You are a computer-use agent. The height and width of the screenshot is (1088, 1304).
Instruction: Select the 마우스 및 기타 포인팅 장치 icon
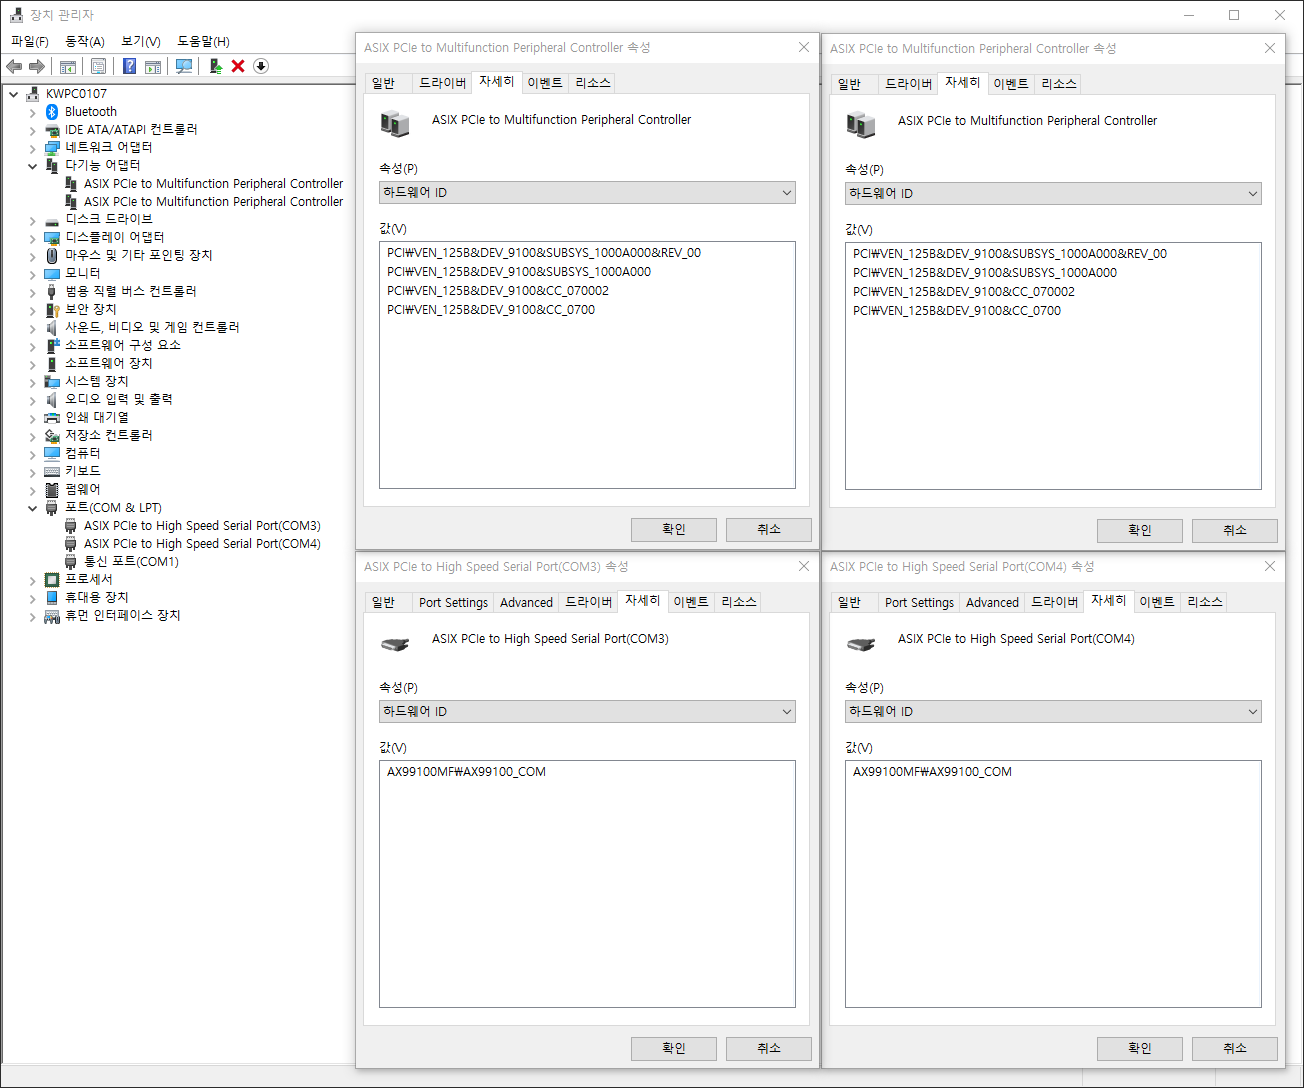(52, 256)
